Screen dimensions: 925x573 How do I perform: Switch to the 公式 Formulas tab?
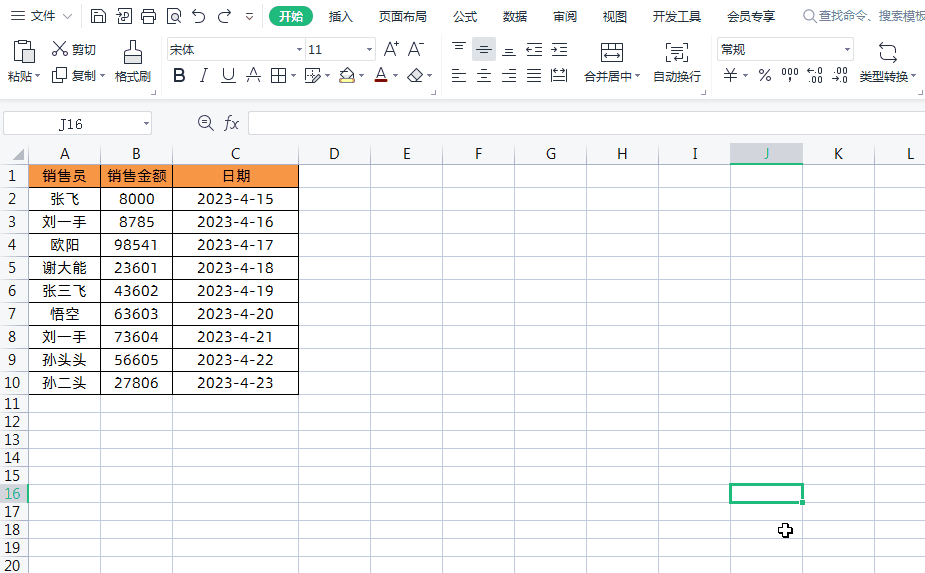tap(465, 17)
